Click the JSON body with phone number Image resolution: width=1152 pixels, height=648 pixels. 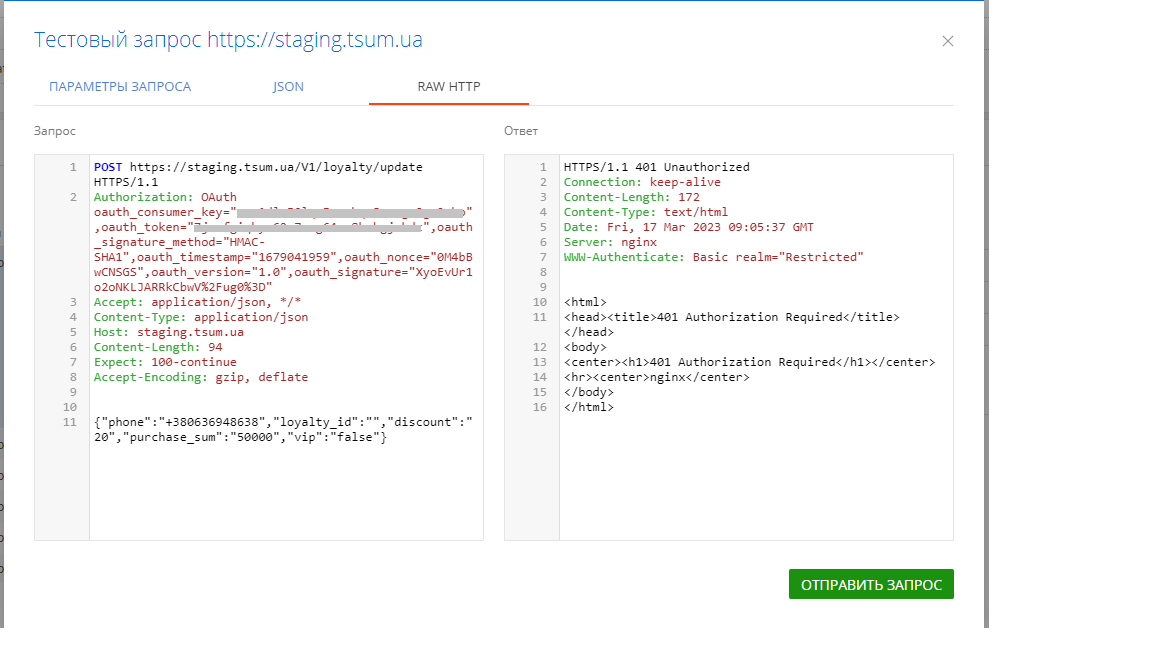pos(283,429)
